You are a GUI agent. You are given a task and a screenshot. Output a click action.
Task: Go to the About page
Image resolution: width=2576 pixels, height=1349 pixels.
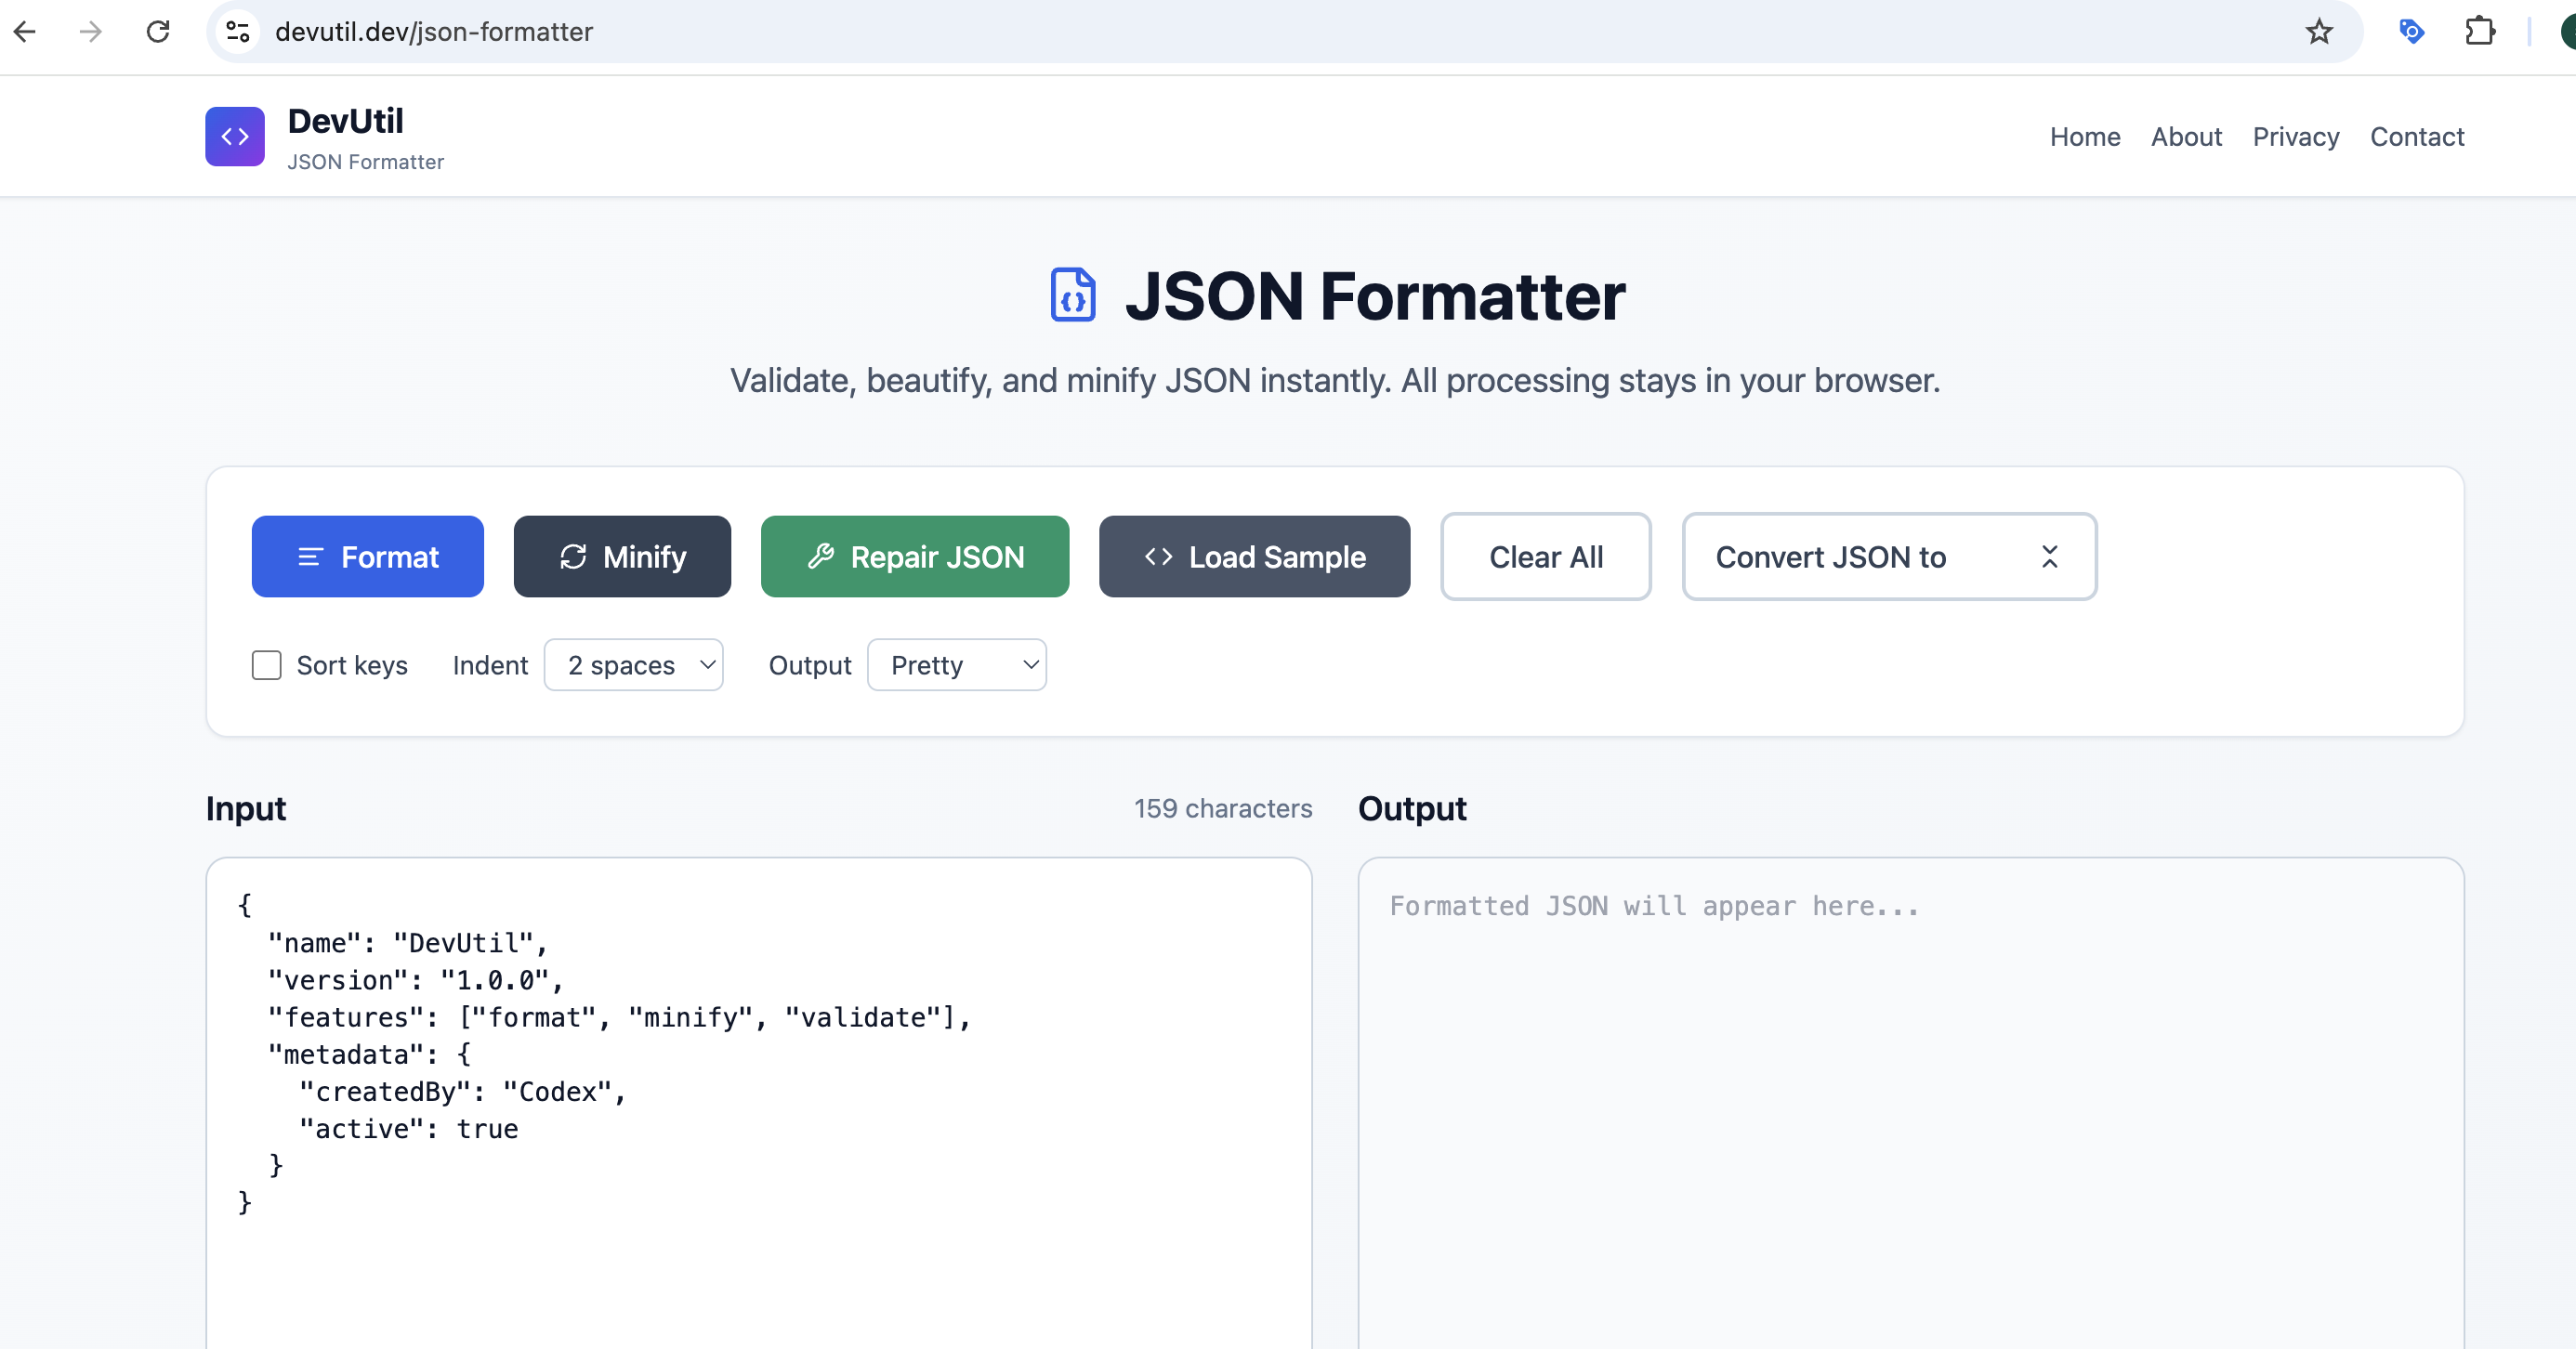point(2186,137)
